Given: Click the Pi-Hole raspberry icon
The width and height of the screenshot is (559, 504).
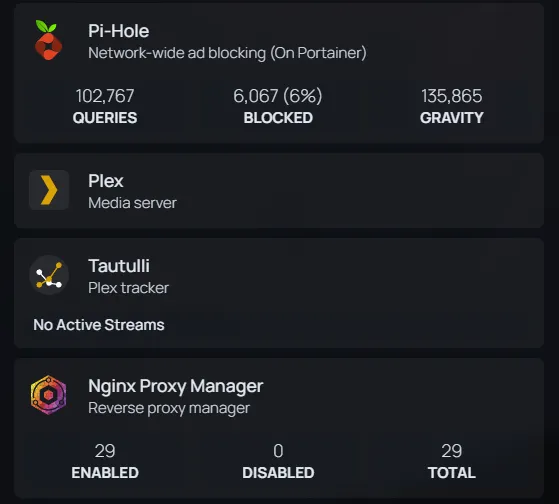Looking at the screenshot, I should (49, 40).
